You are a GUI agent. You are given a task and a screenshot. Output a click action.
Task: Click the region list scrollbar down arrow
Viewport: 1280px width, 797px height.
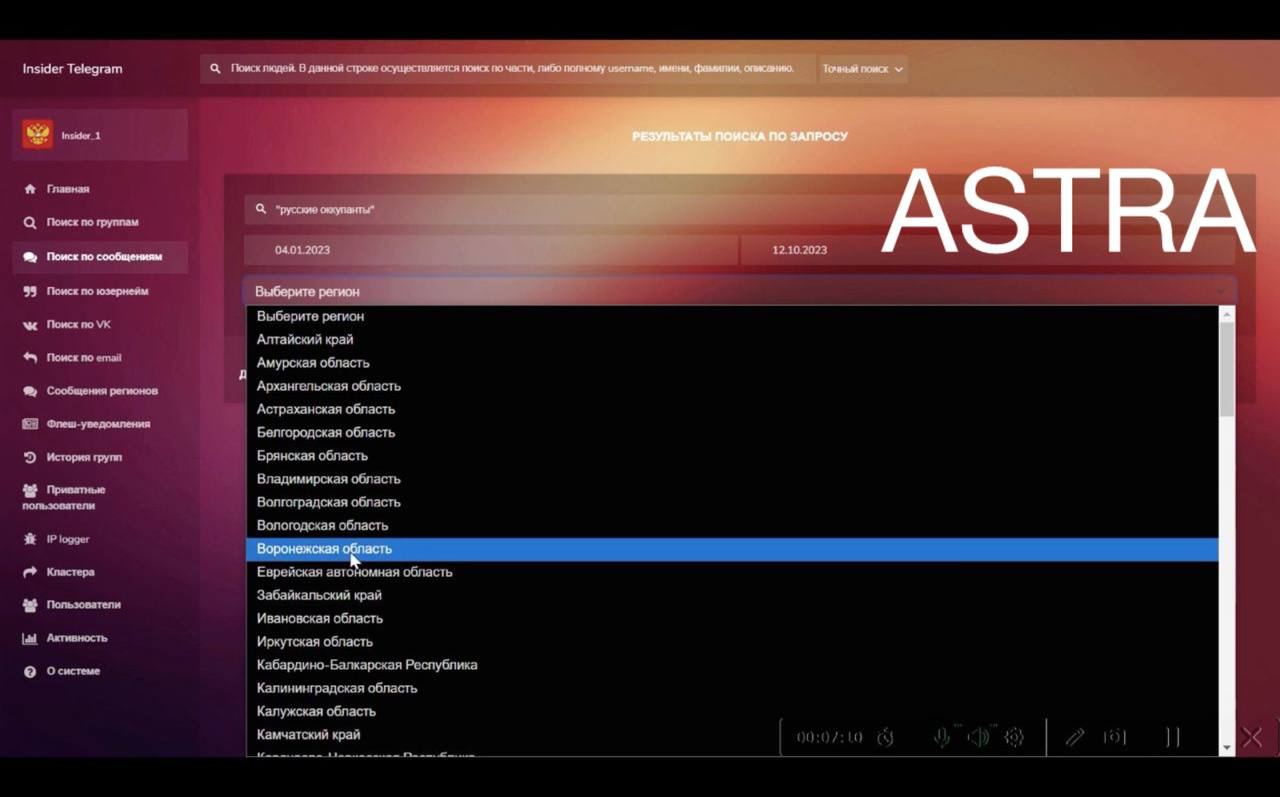[x=1227, y=748]
